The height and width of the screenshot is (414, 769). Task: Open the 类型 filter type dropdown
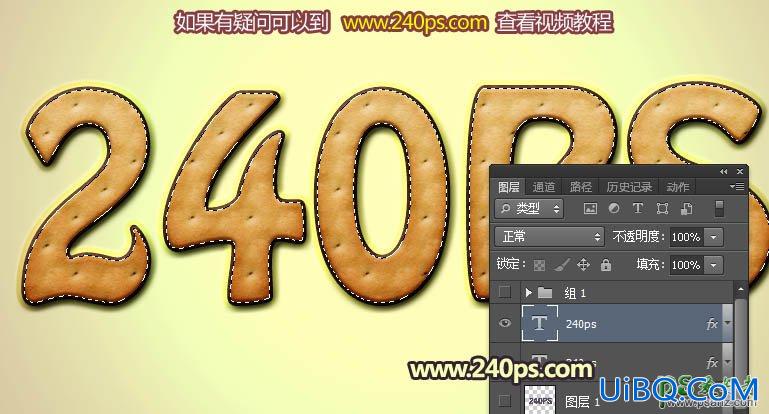coord(529,209)
